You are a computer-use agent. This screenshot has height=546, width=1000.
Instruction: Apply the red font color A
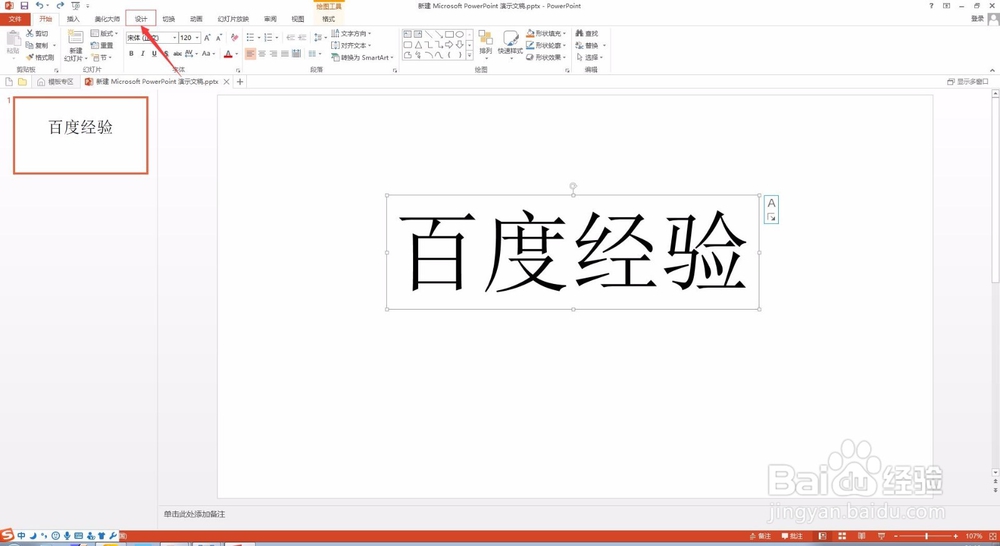228,54
